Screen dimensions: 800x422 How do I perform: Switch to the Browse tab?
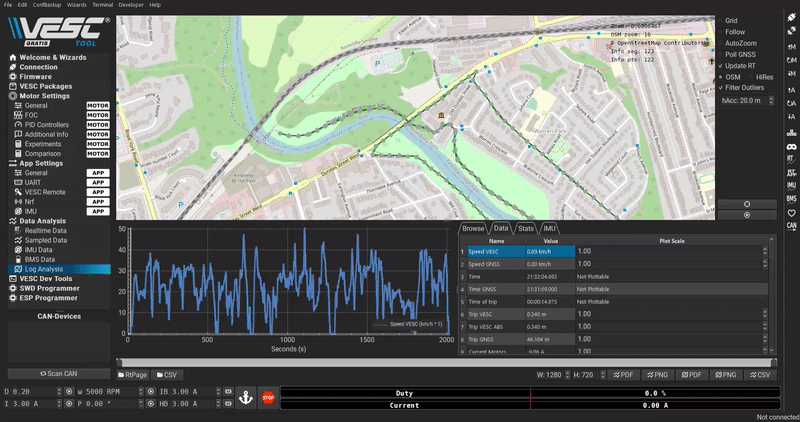[473, 229]
